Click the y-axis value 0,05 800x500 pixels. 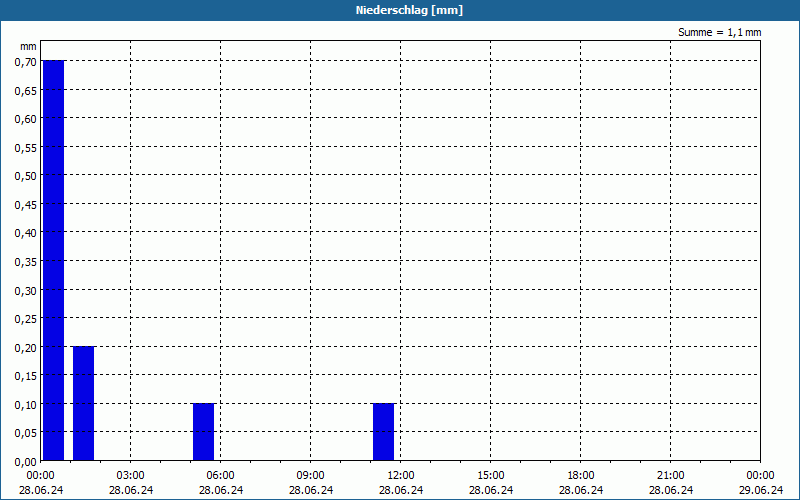26,433
